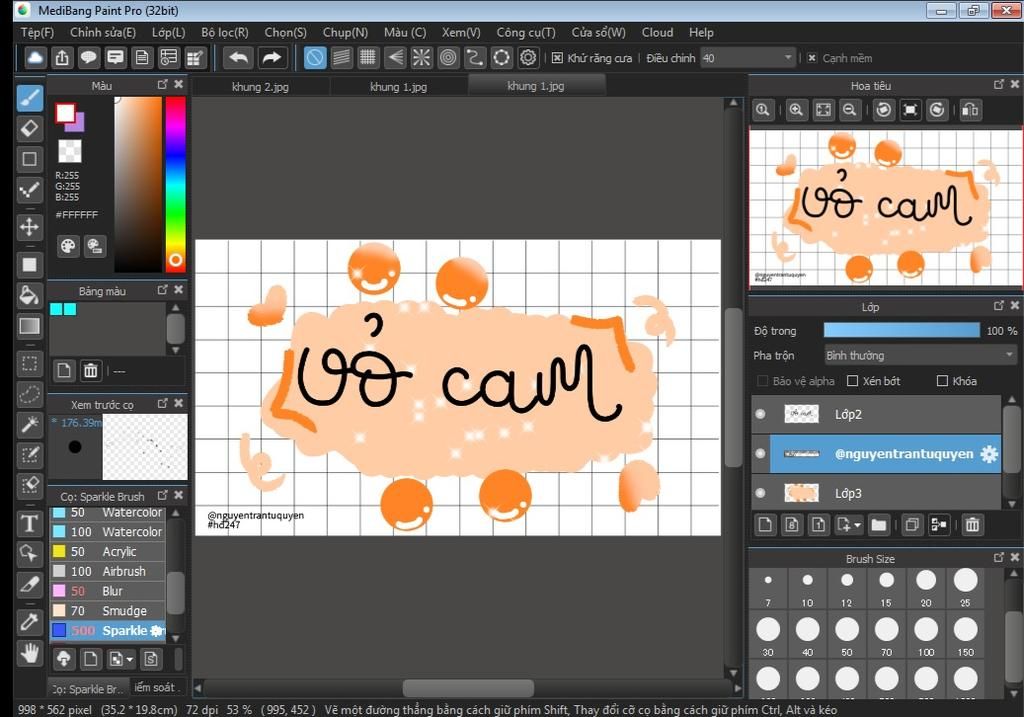Select the Hand tool
The height and width of the screenshot is (717, 1024).
[x=29, y=653]
